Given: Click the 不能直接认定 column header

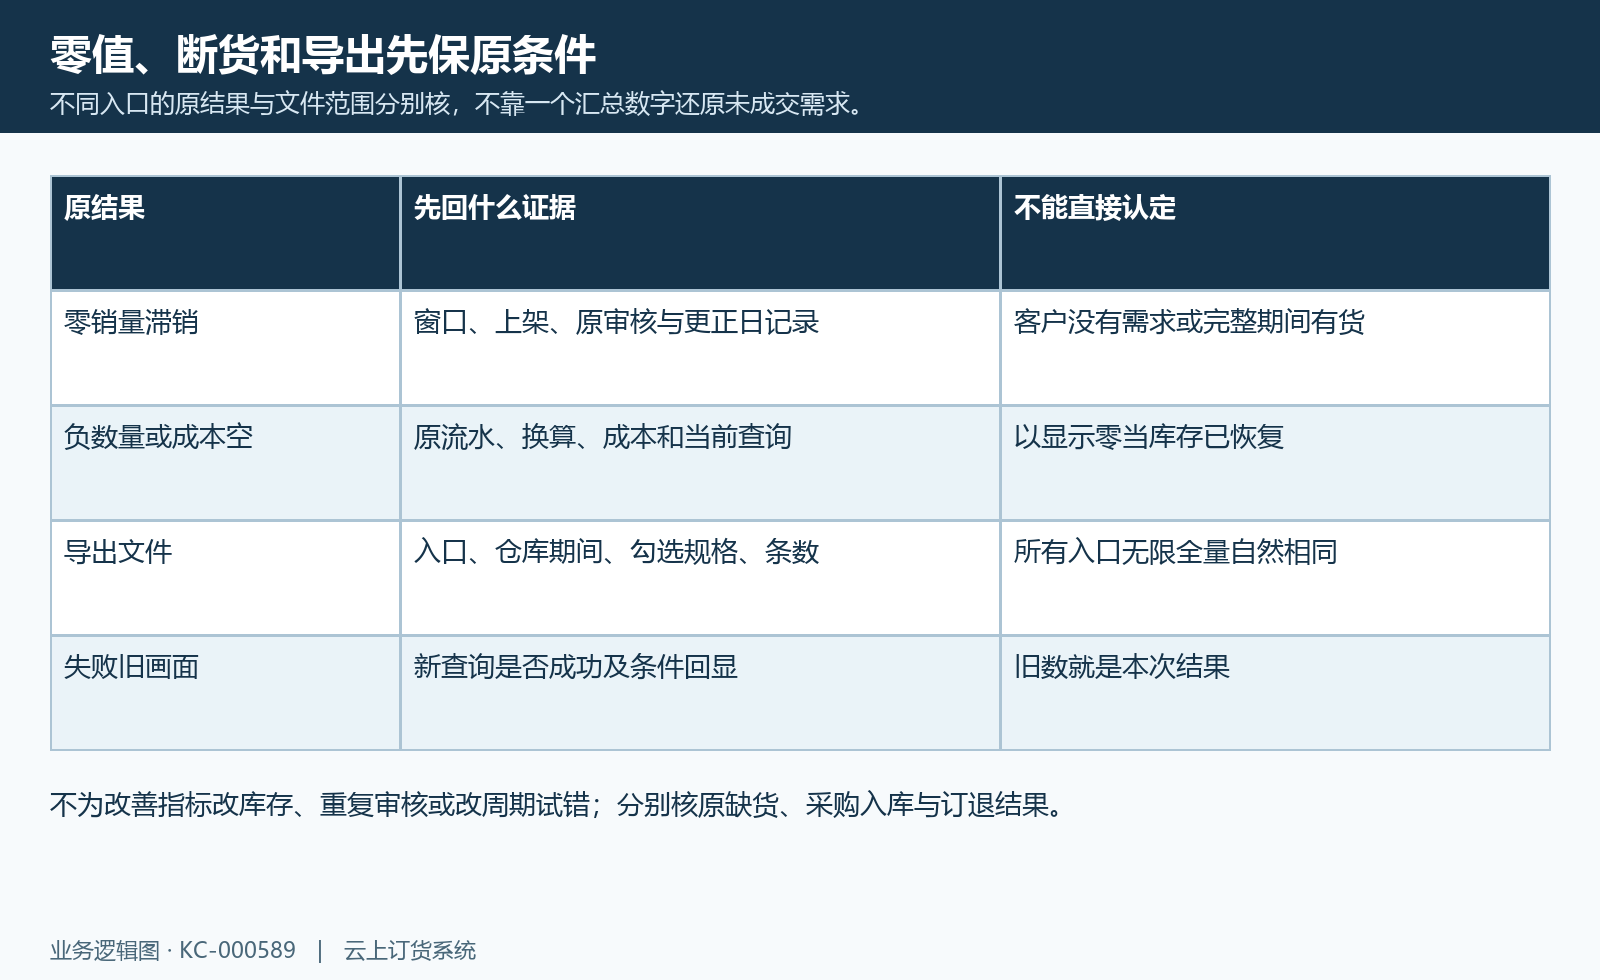Looking at the screenshot, I should click(x=1275, y=233).
